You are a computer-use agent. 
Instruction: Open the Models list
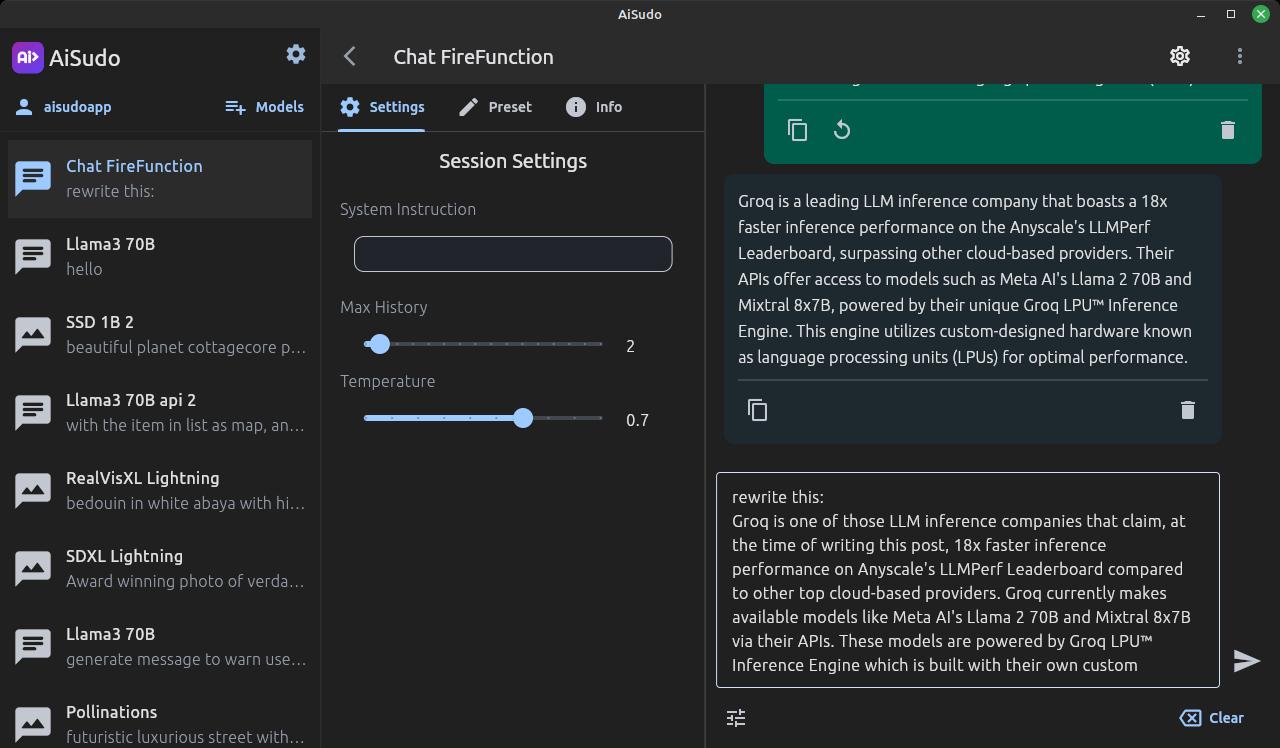264,107
